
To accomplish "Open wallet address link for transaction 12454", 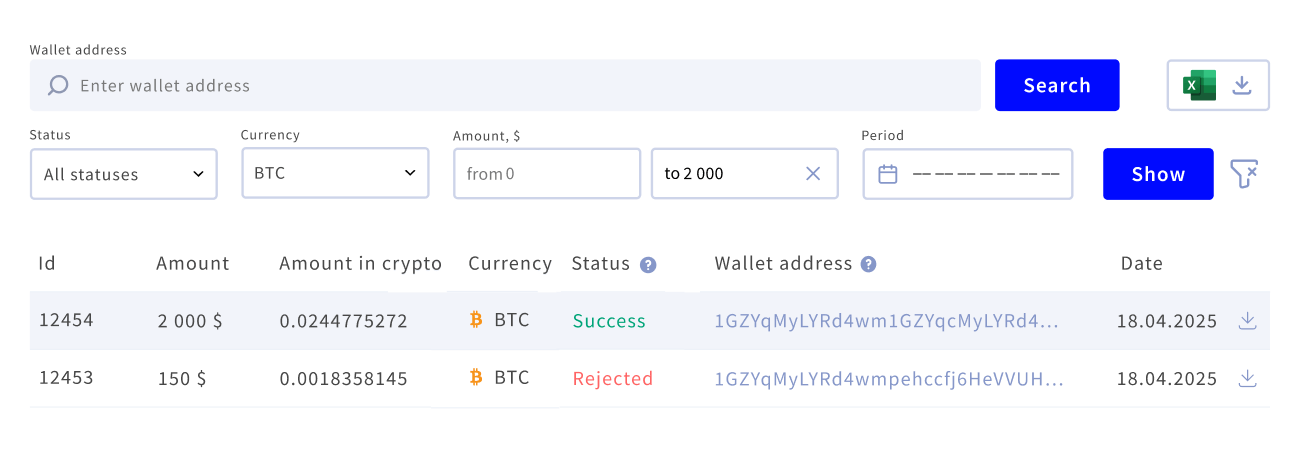I will pyautogui.click(x=886, y=321).
